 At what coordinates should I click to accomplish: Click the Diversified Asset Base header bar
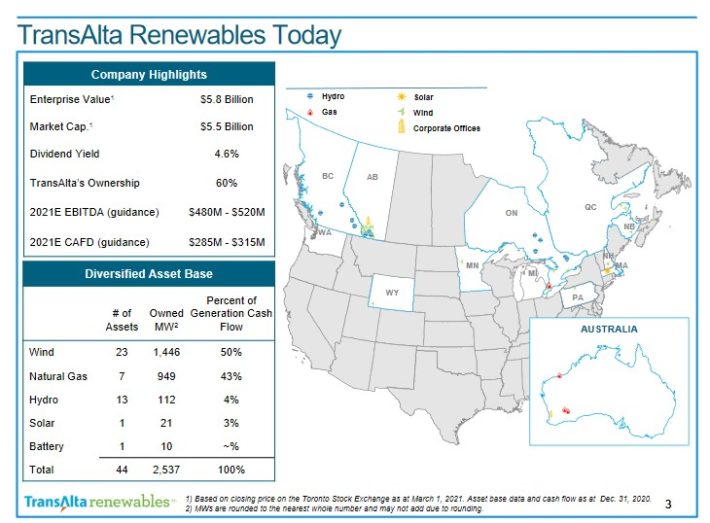pyautogui.click(x=149, y=273)
